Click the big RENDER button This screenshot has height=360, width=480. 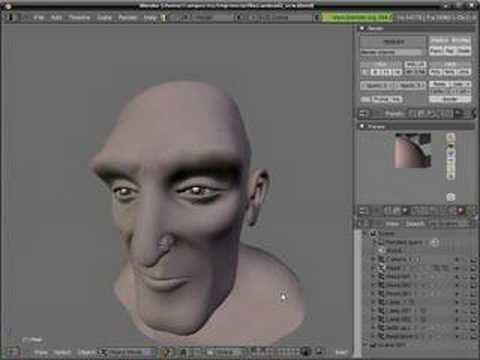click(x=393, y=42)
